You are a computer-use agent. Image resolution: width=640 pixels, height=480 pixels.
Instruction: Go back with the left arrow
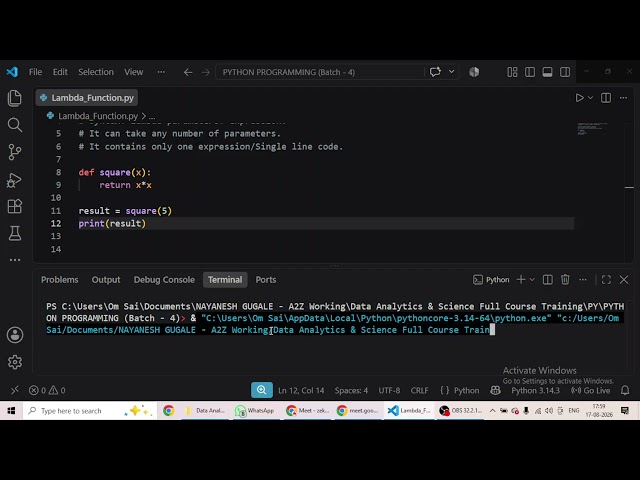[x=188, y=72]
